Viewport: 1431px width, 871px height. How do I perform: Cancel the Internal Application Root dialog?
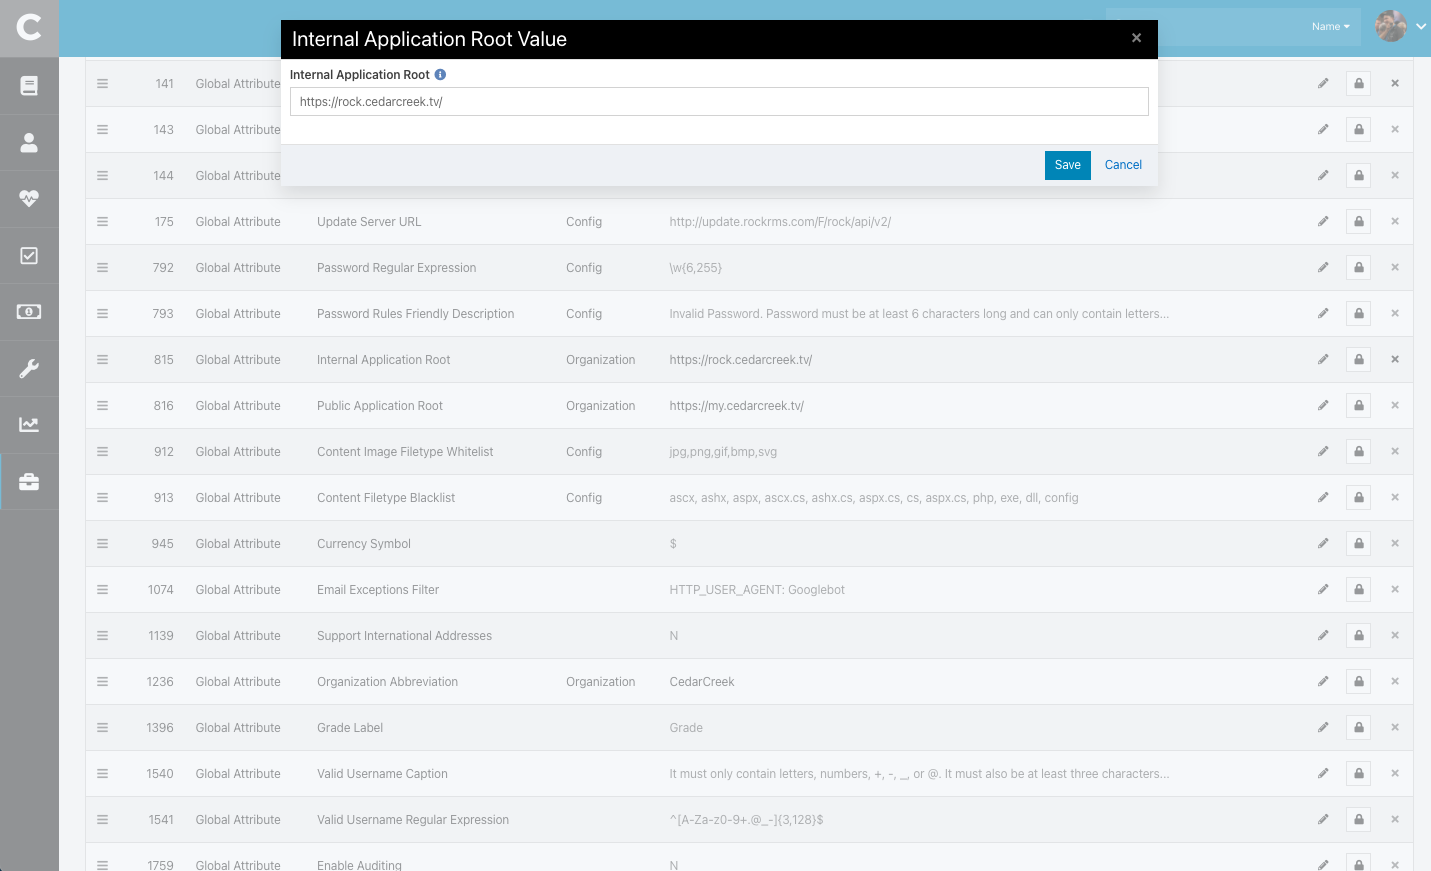click(1122, 165)
